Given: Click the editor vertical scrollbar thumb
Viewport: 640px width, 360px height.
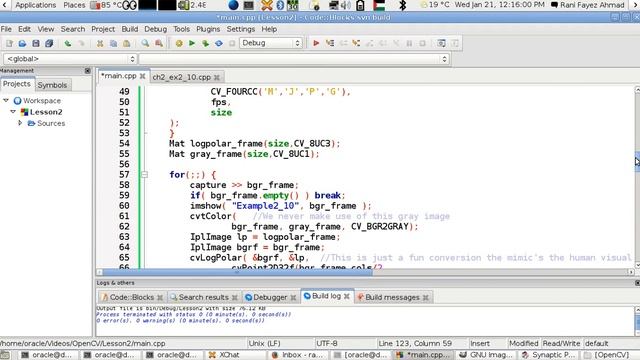Looking at the screenshot, I should (637, 161).
